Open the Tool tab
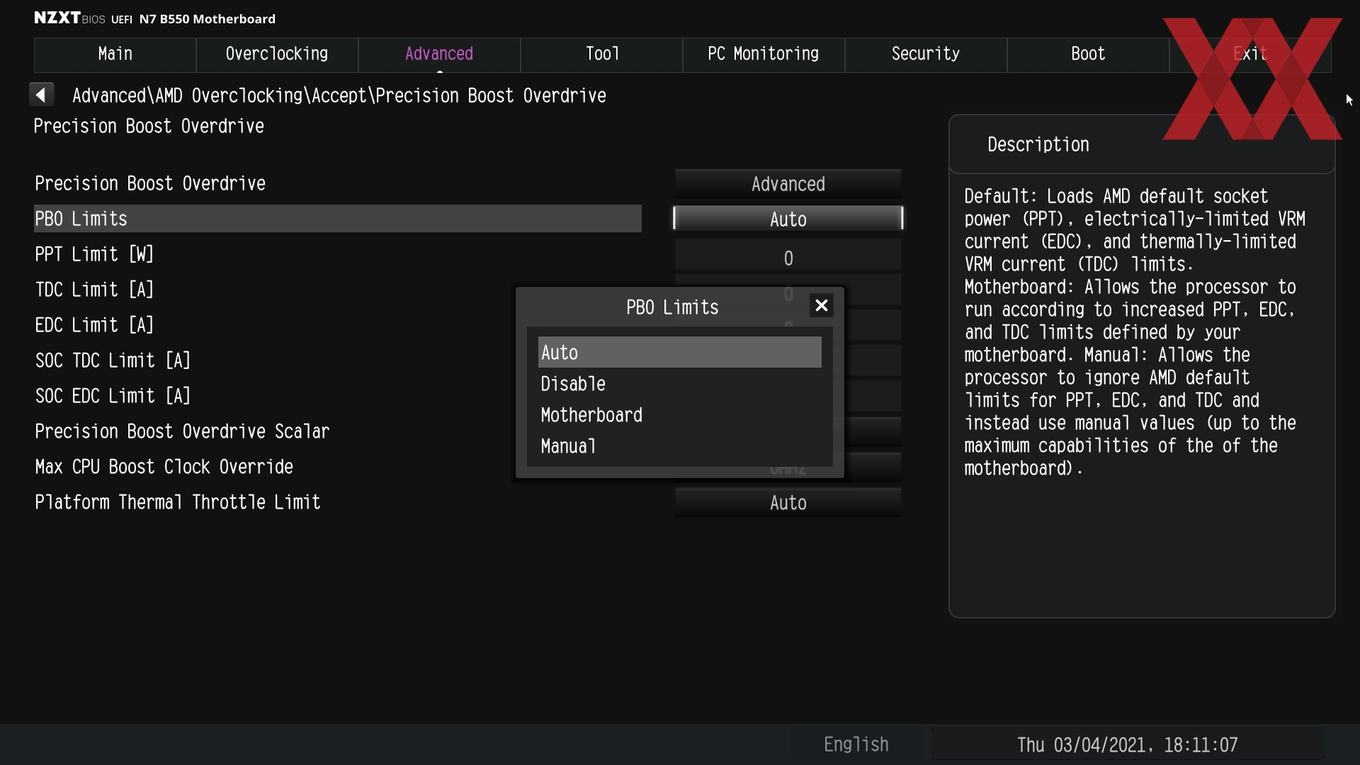 coord(602,54)
